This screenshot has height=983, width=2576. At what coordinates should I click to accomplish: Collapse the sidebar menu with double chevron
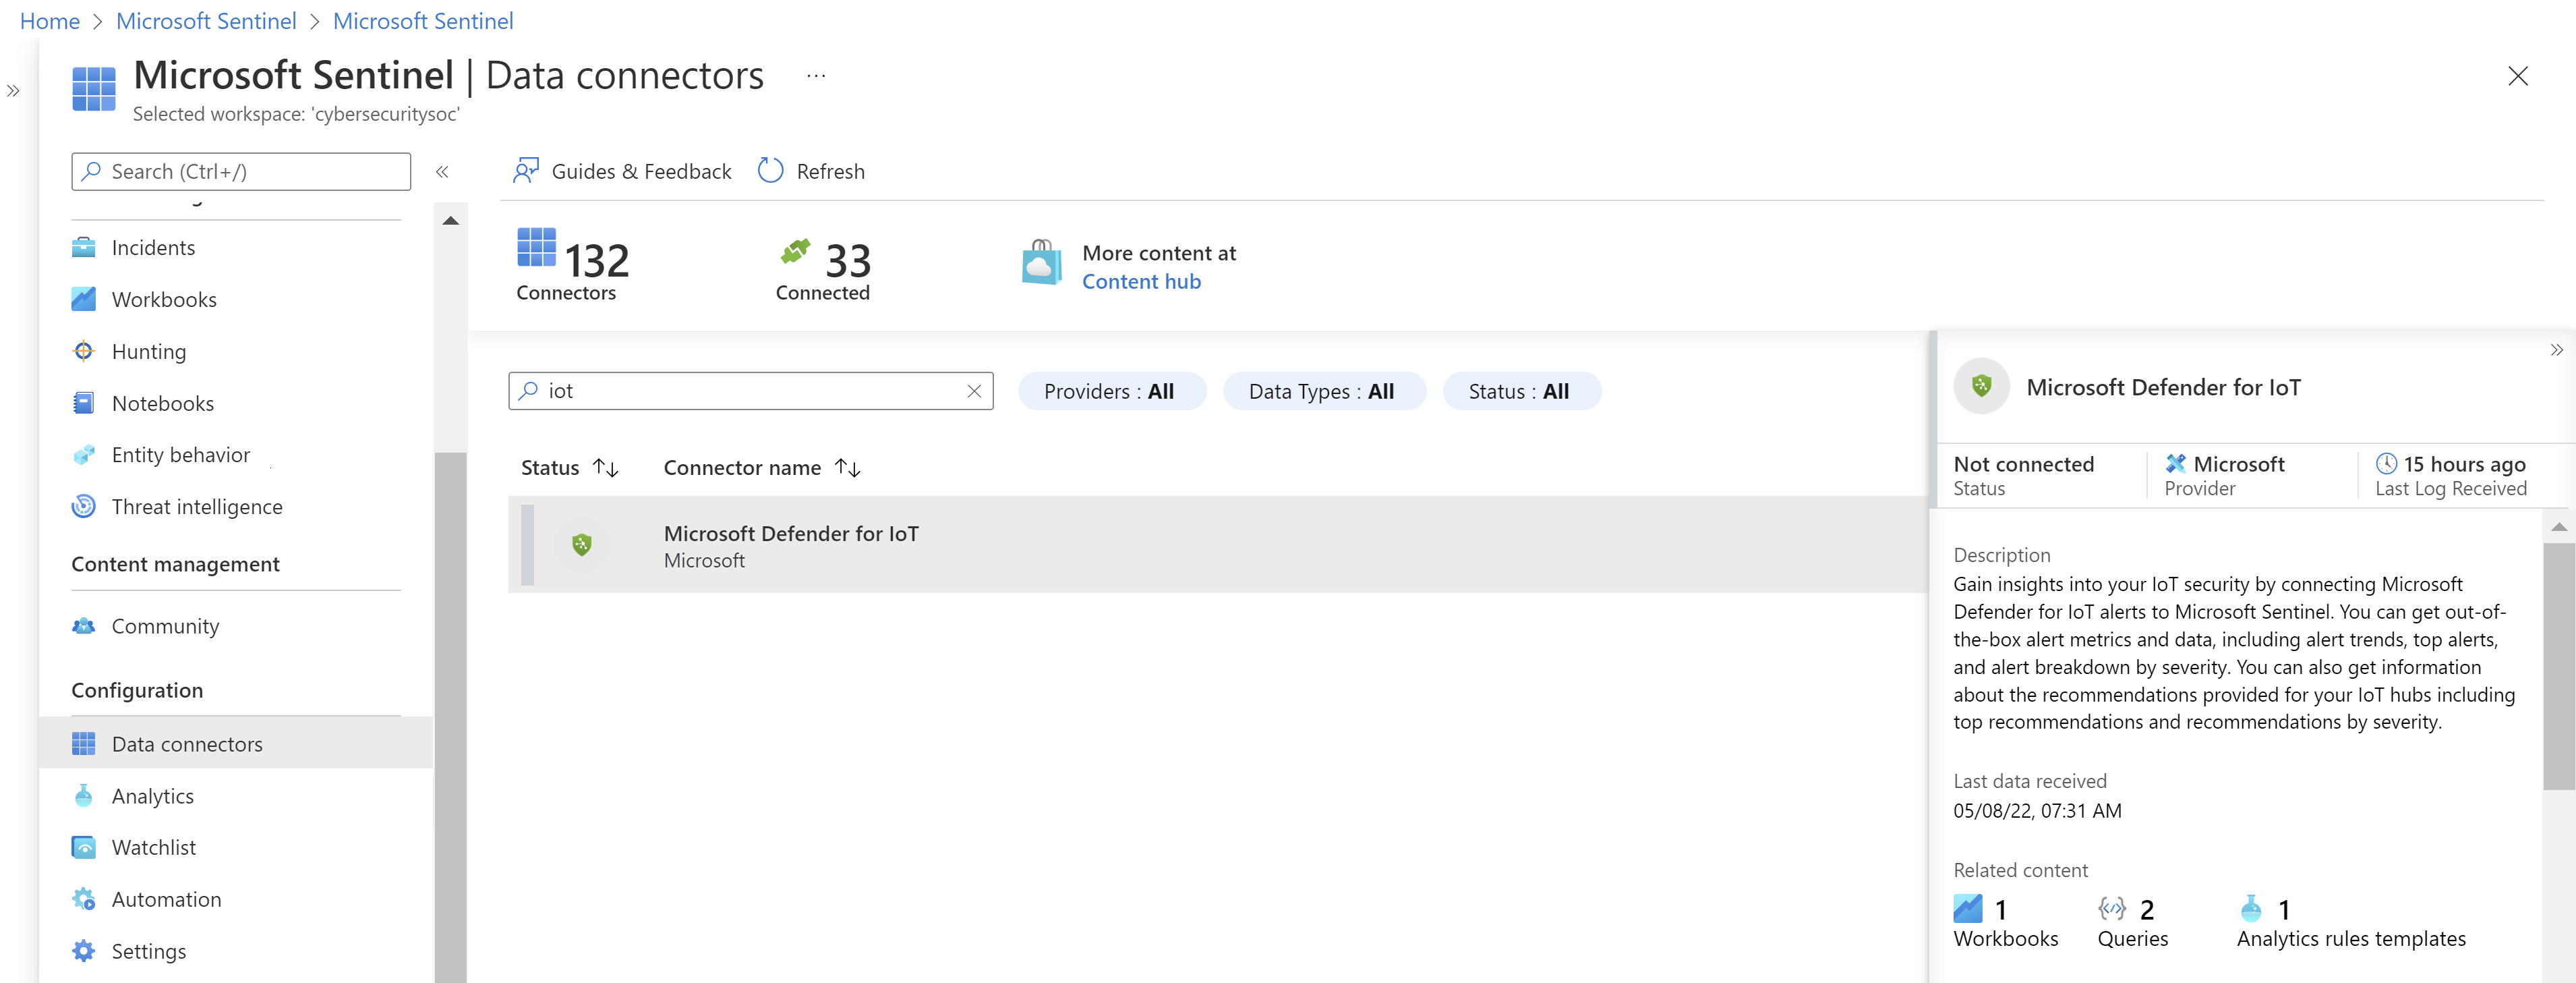(x=442, y=171)
